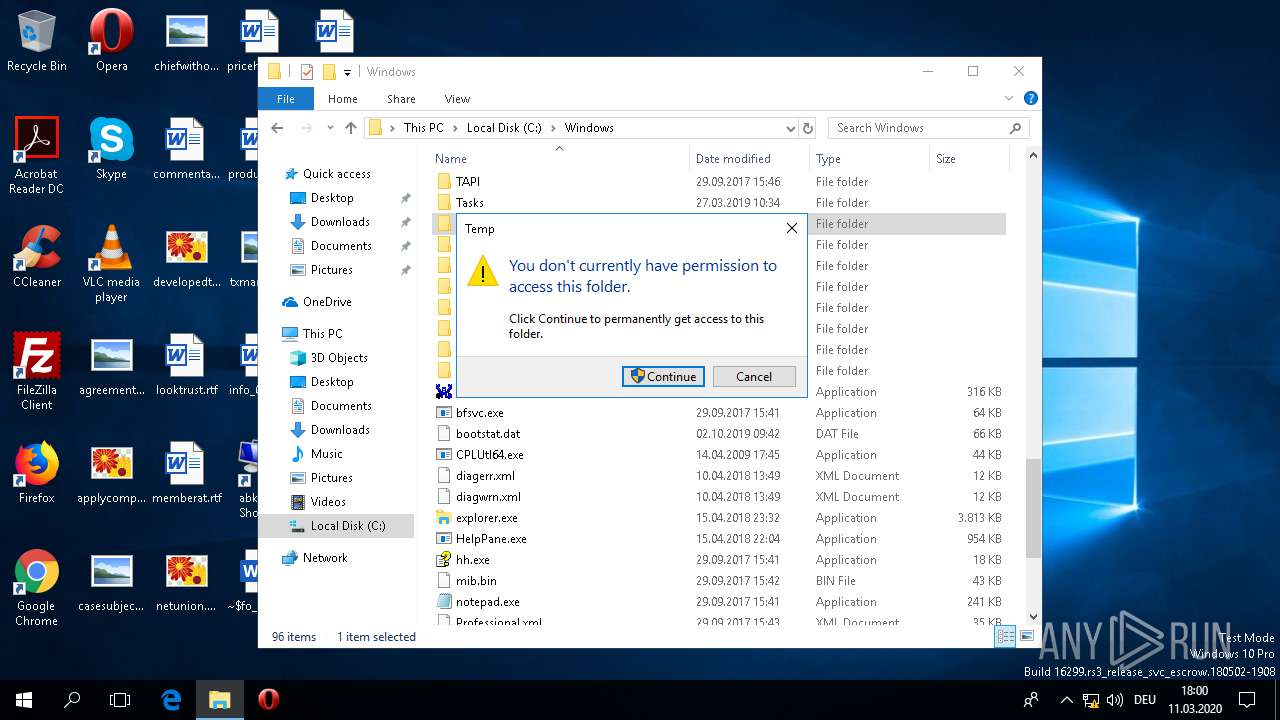
Task: Select Quick access in navigation pane
Action: (336, 174)
